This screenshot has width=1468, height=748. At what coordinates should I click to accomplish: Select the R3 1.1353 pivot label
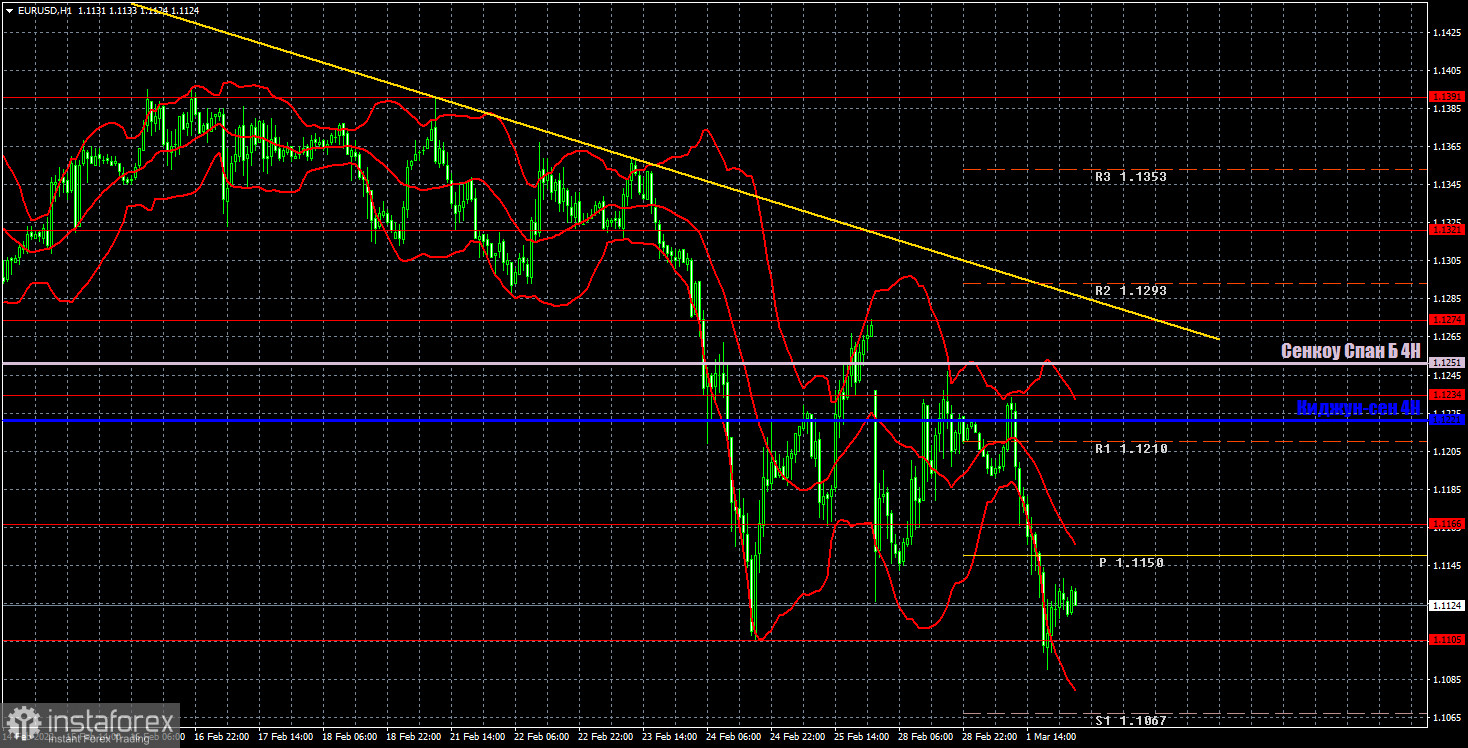(x=1130, y=177)
